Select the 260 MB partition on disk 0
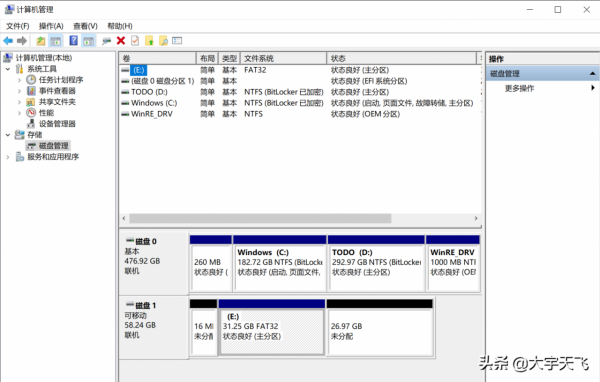The image size is (600, 382). 211,264
